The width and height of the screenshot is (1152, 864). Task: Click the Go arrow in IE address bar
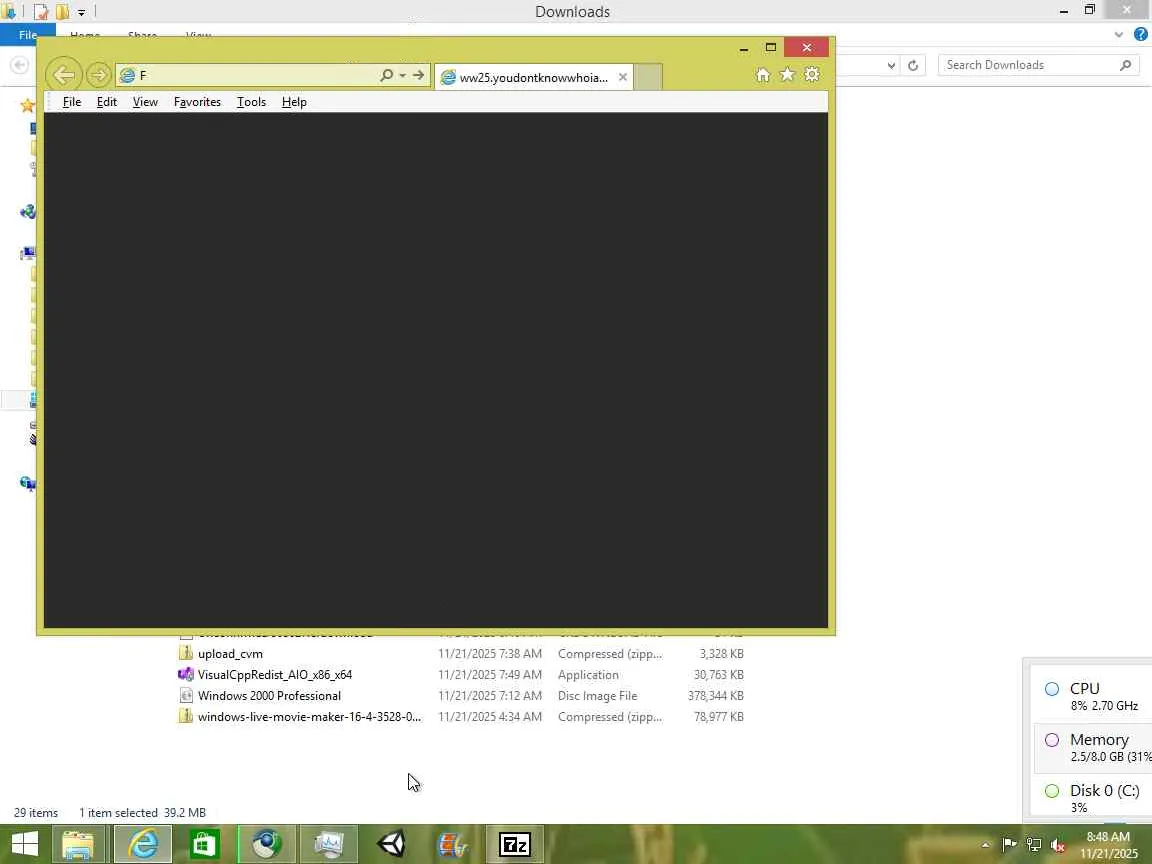(x=418, y=75)
